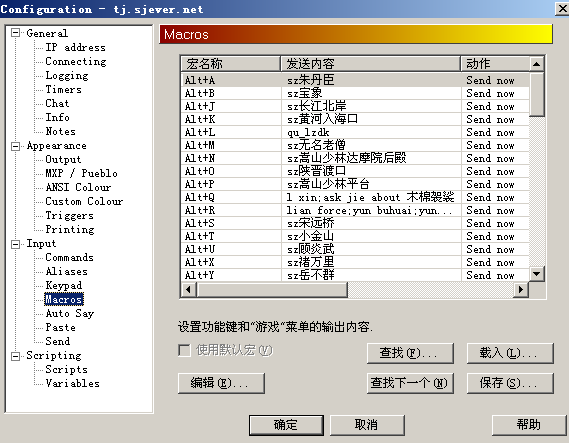This screenshot has width=569, height=443.
Task: Click the horizontal scroll right arrow
Action: [521, 290]
